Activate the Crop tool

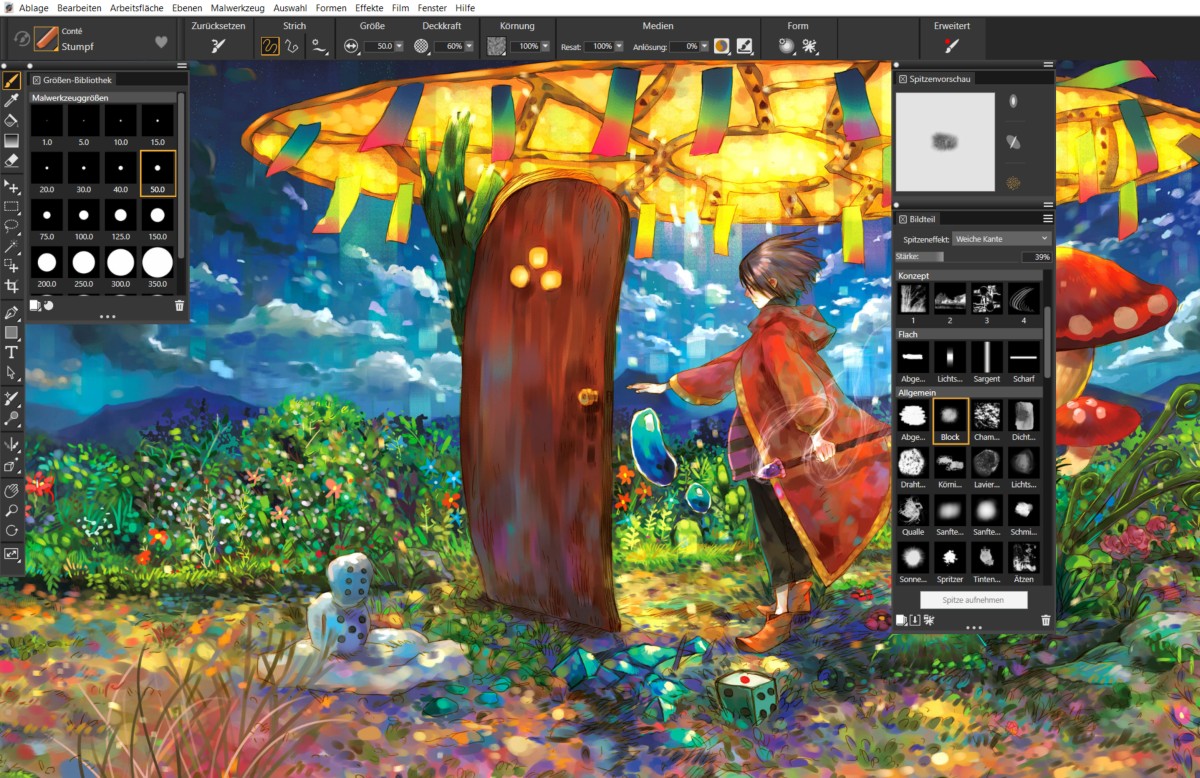click(x=12, y=287)
